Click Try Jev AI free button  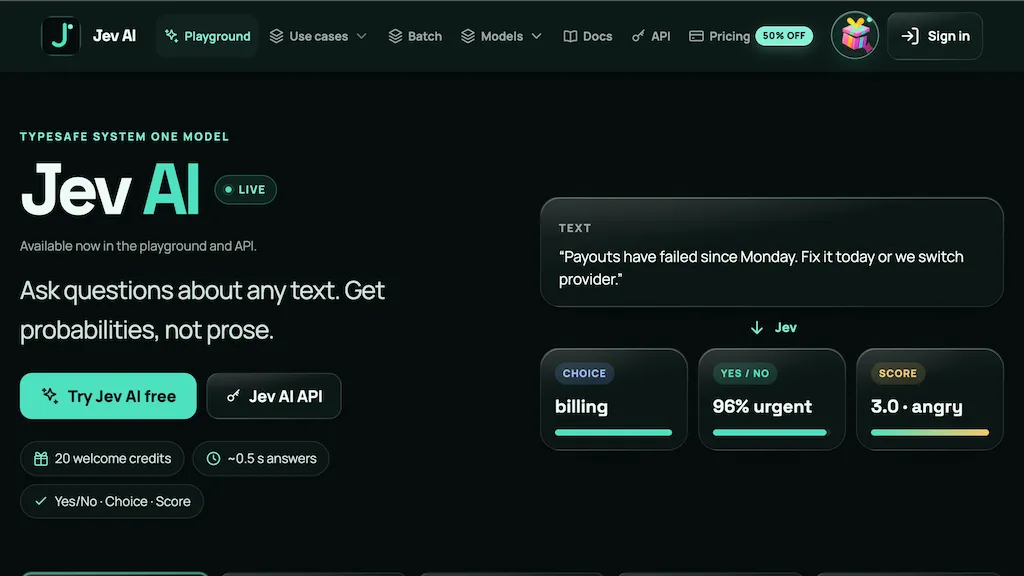tap(108, 396)
